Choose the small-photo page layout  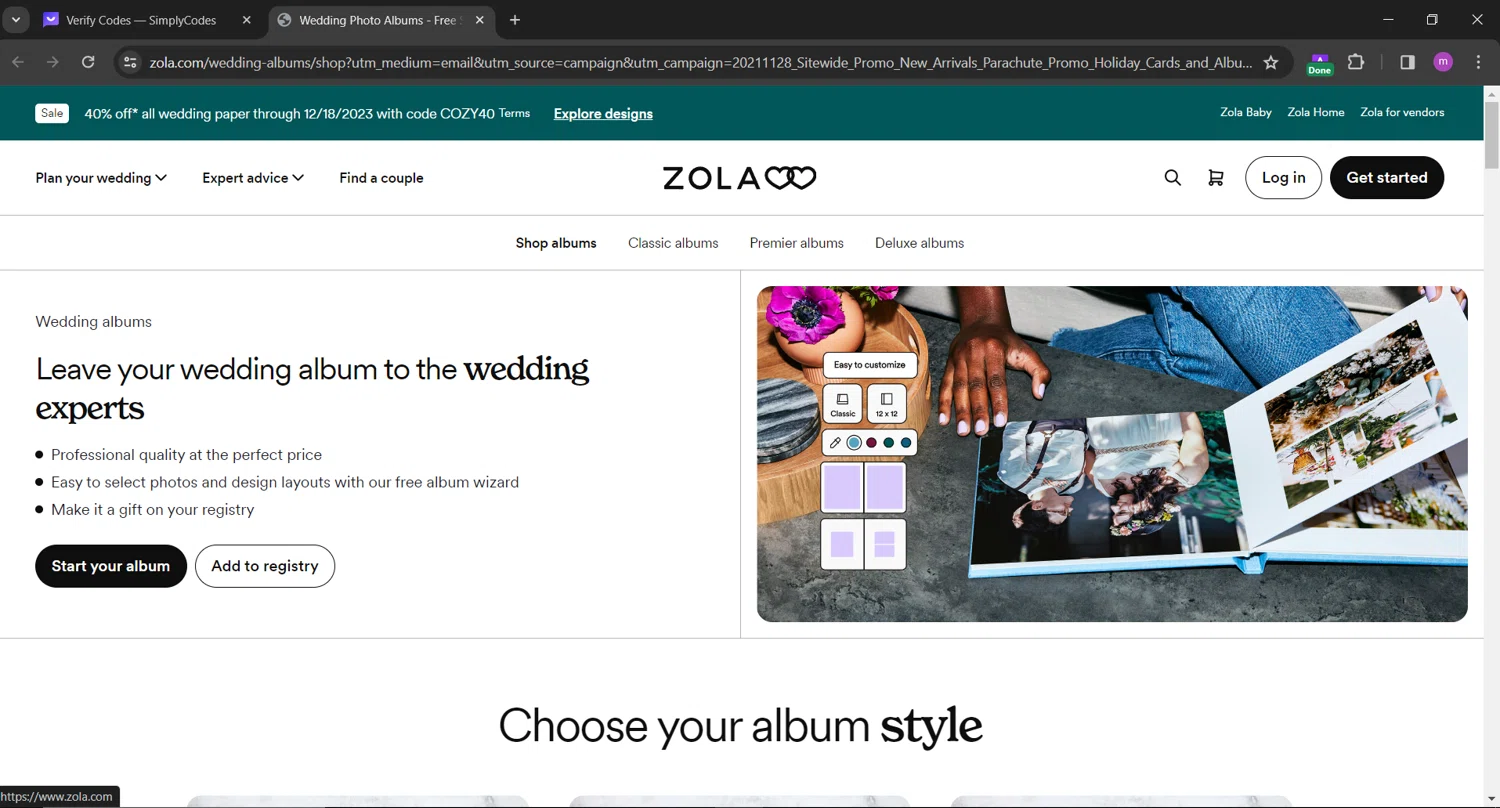coord(863,544)
